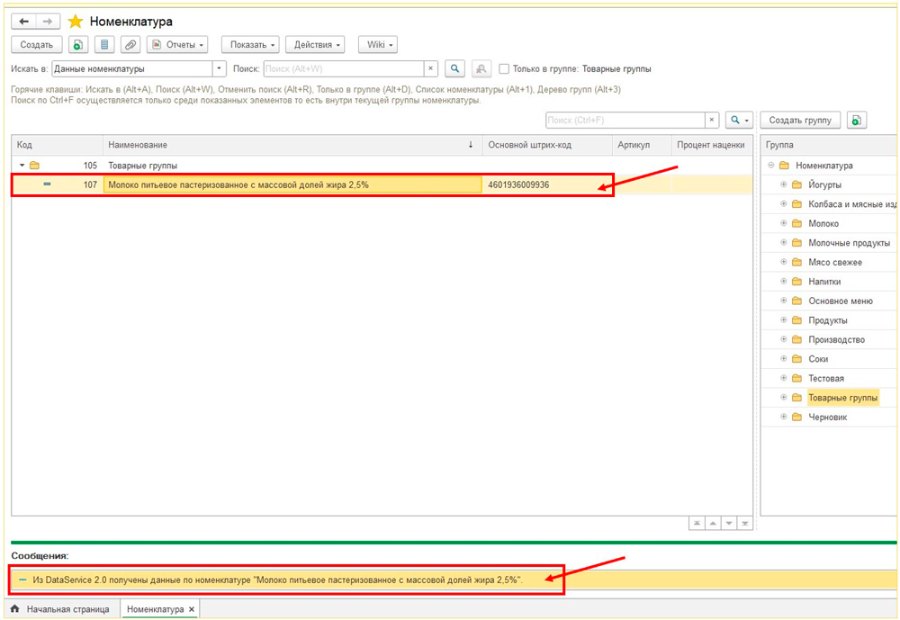Click the Создать button

coord(37,44)
